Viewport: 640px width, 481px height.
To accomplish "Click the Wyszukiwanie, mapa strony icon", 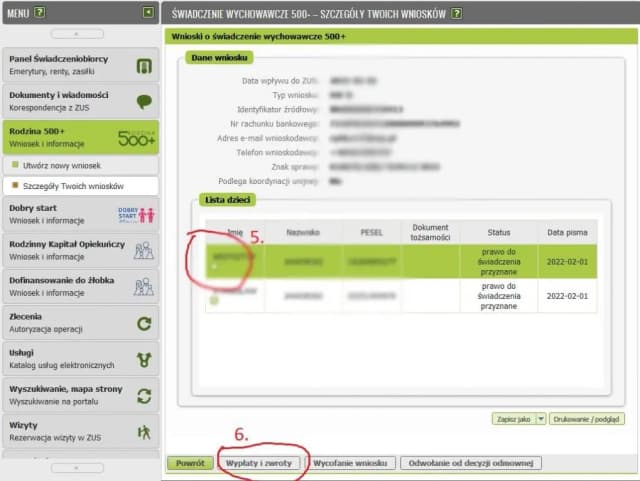I will coord(144,395).
